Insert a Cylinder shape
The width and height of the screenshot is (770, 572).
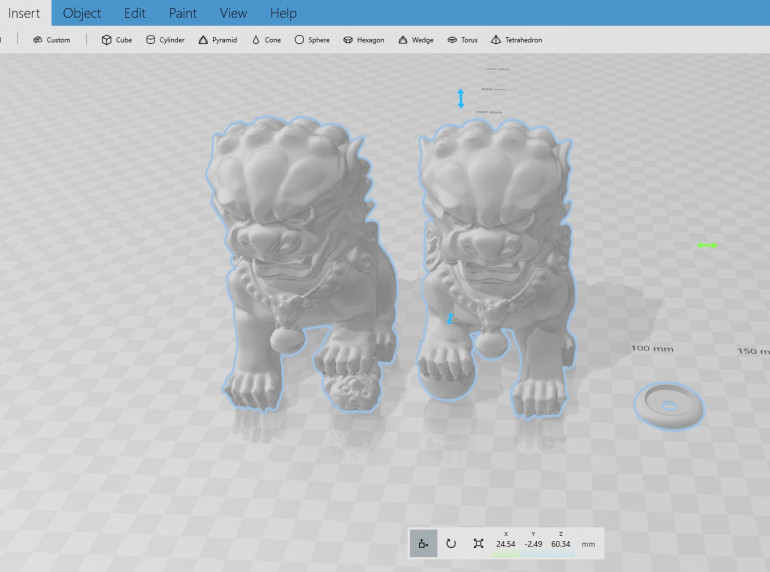click(x=165, y=40)
